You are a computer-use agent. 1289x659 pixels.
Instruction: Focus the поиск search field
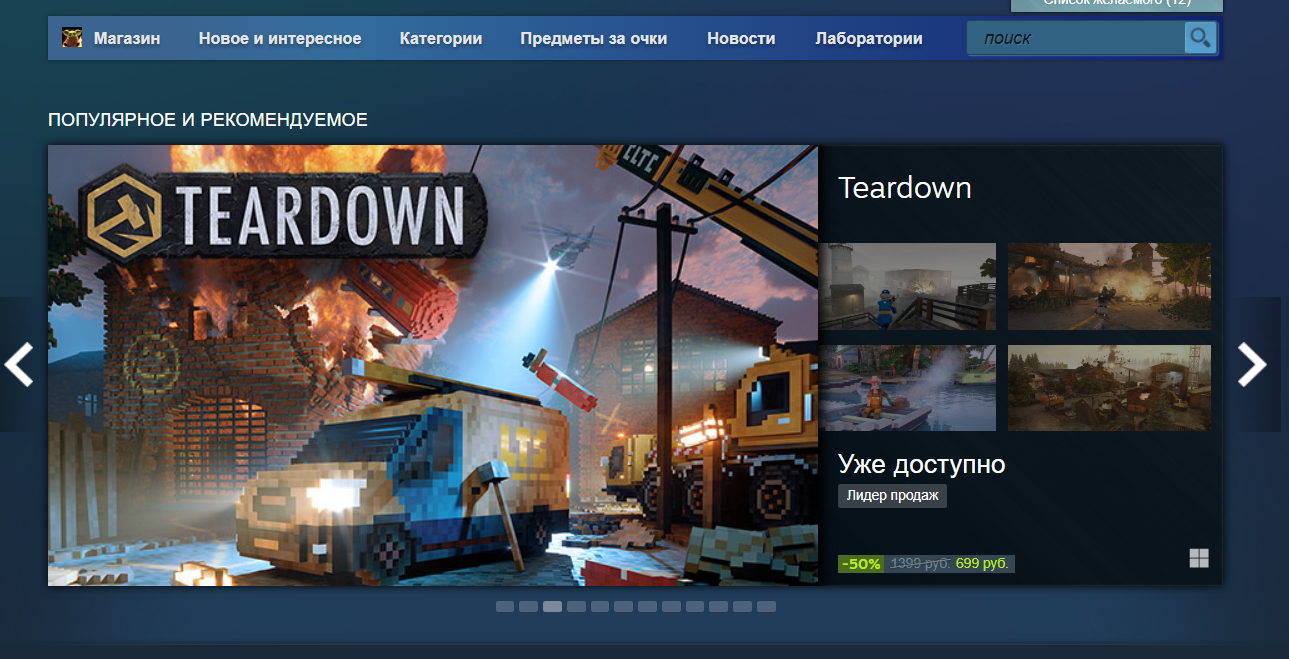point(1076,39)
